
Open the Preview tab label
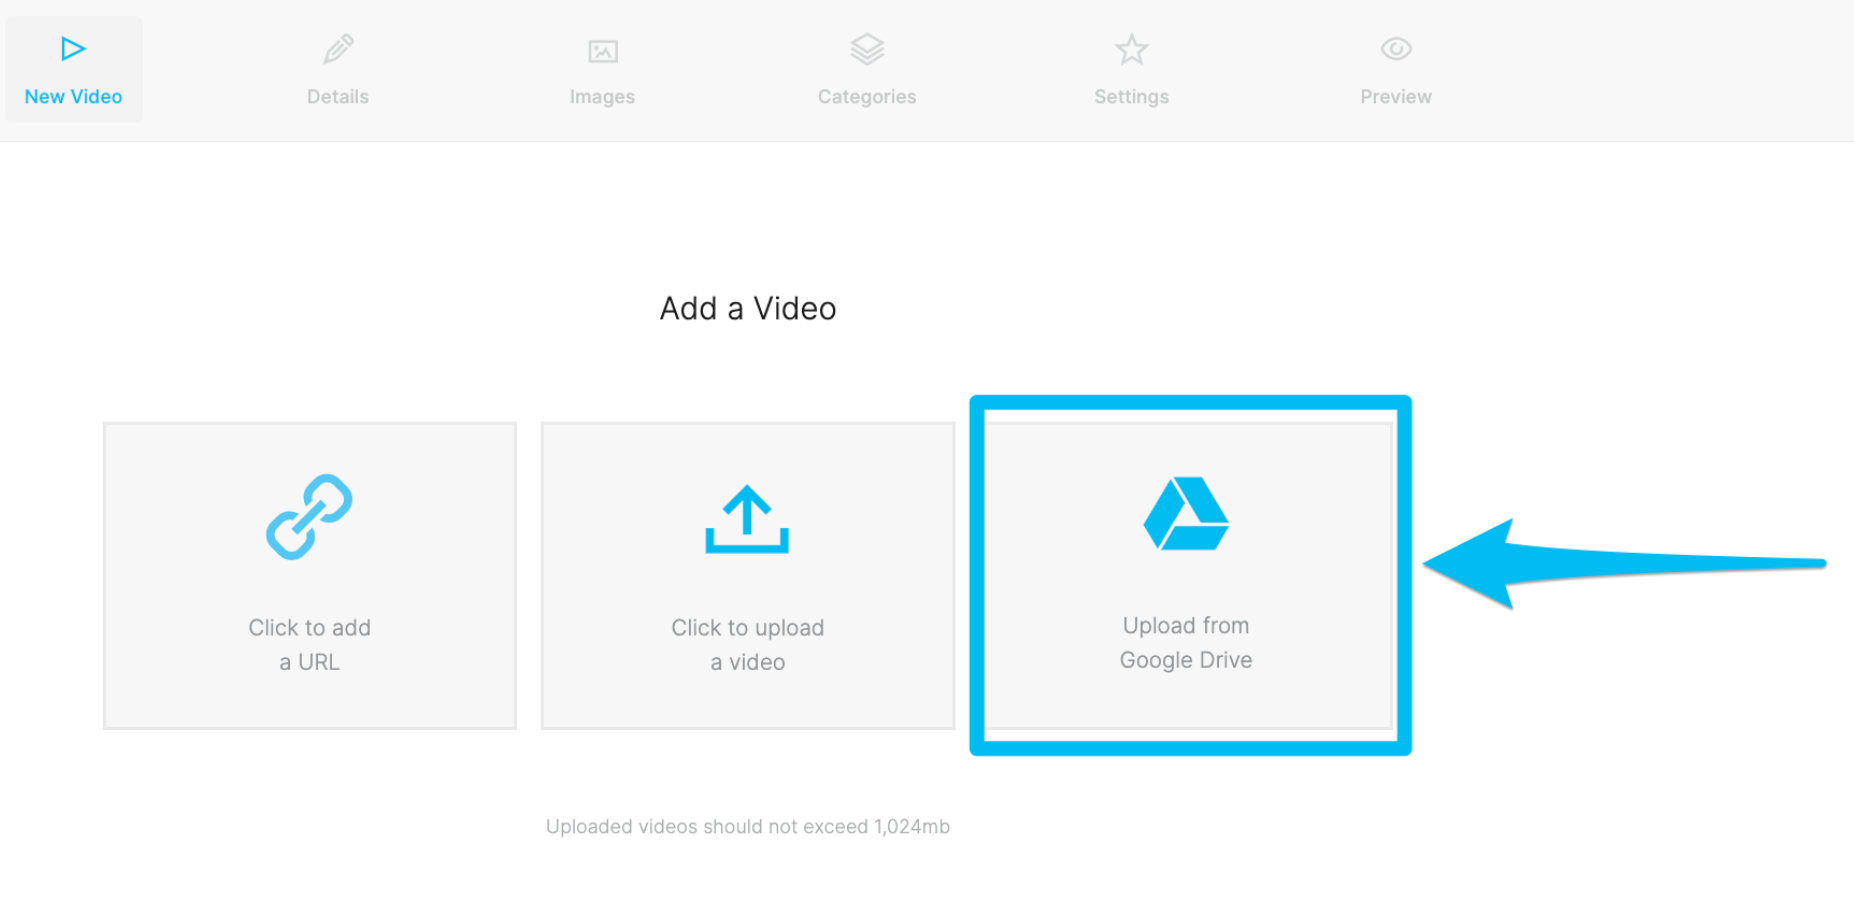click(x=1396, y=97)
